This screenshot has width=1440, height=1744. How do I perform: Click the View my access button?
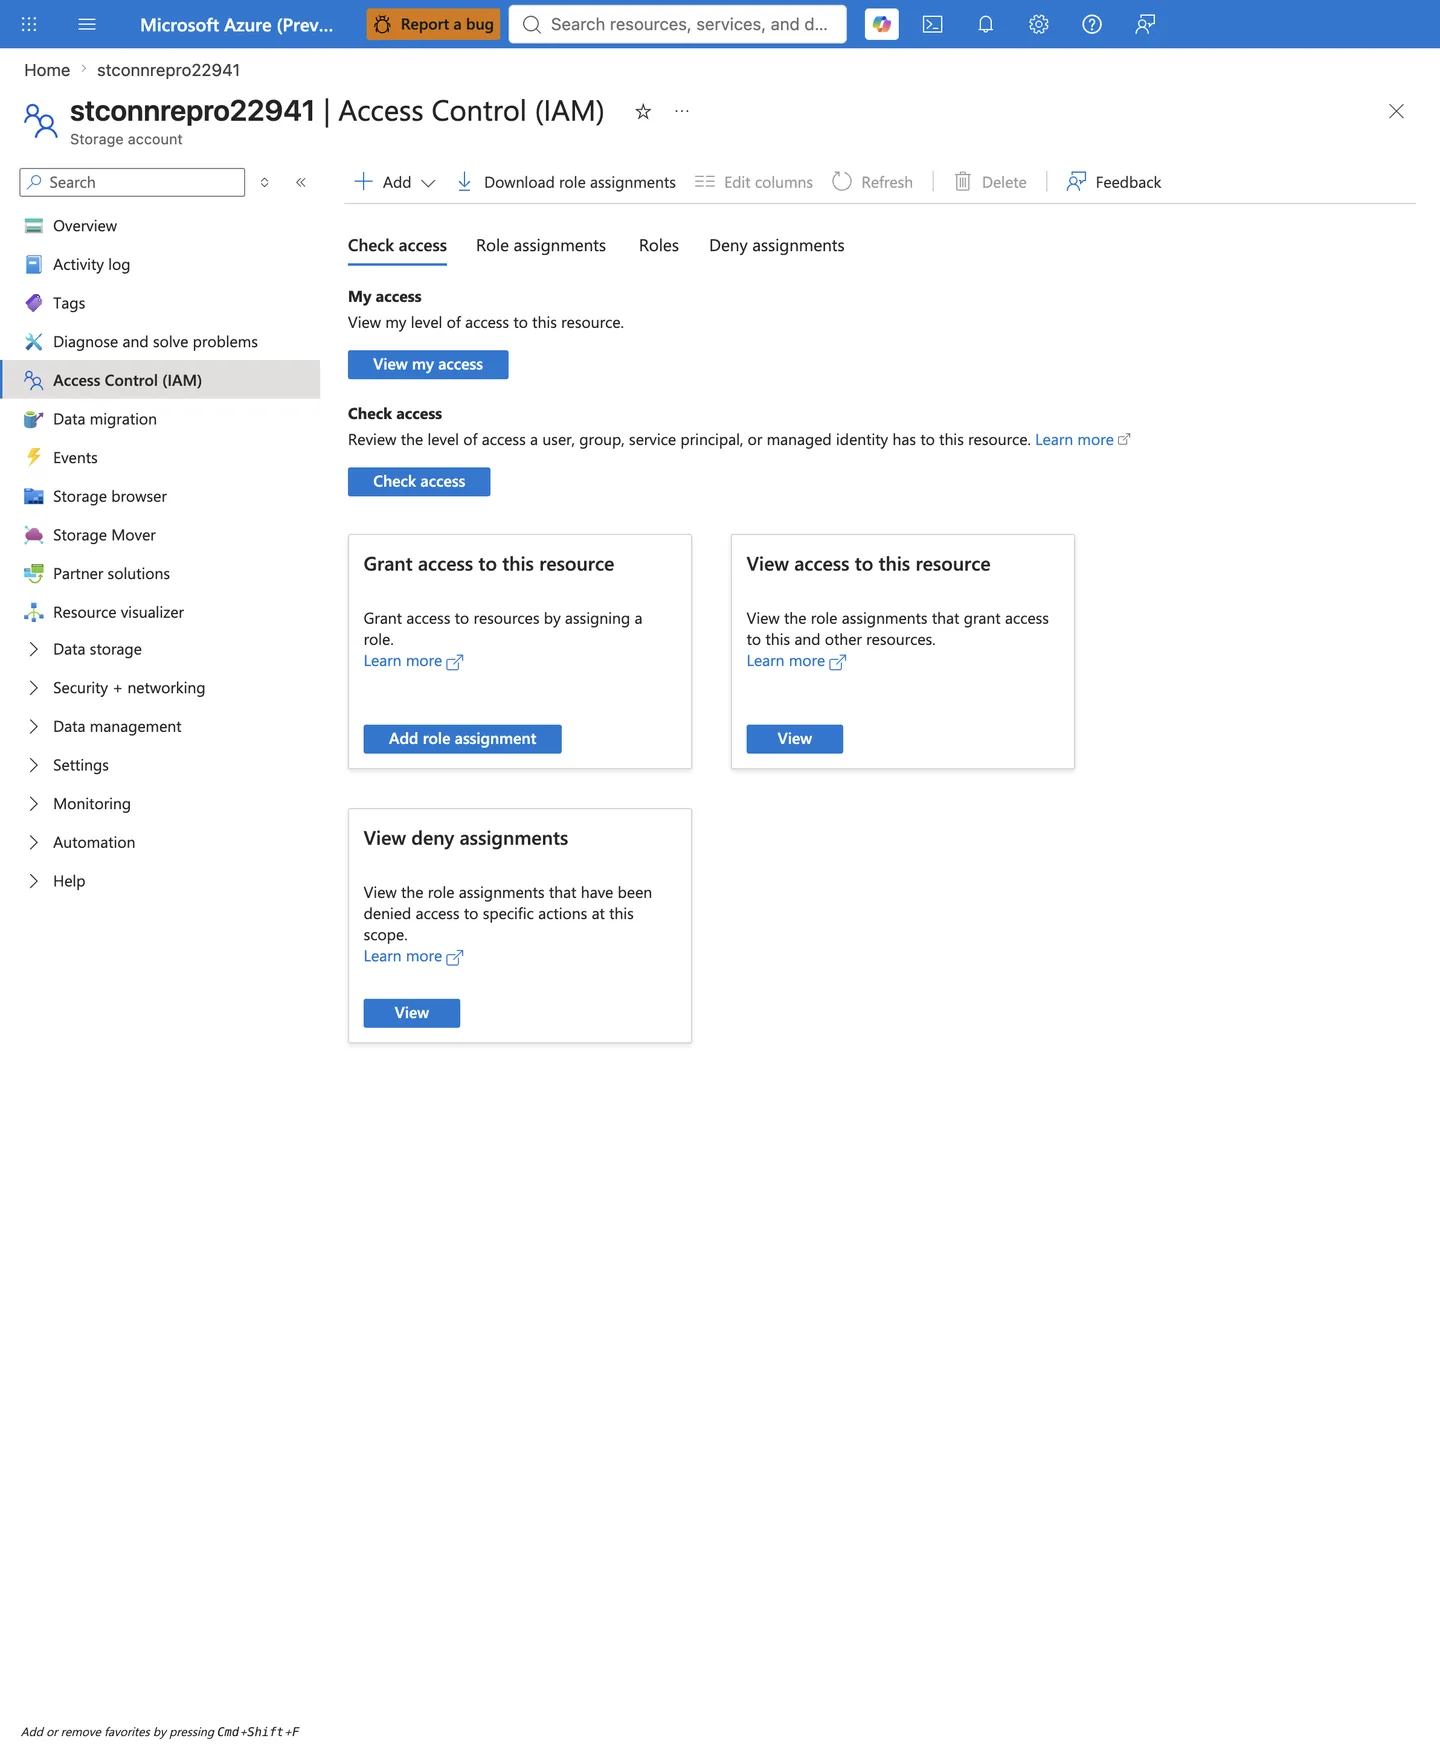pyautogui.click(x=428, y=365)
